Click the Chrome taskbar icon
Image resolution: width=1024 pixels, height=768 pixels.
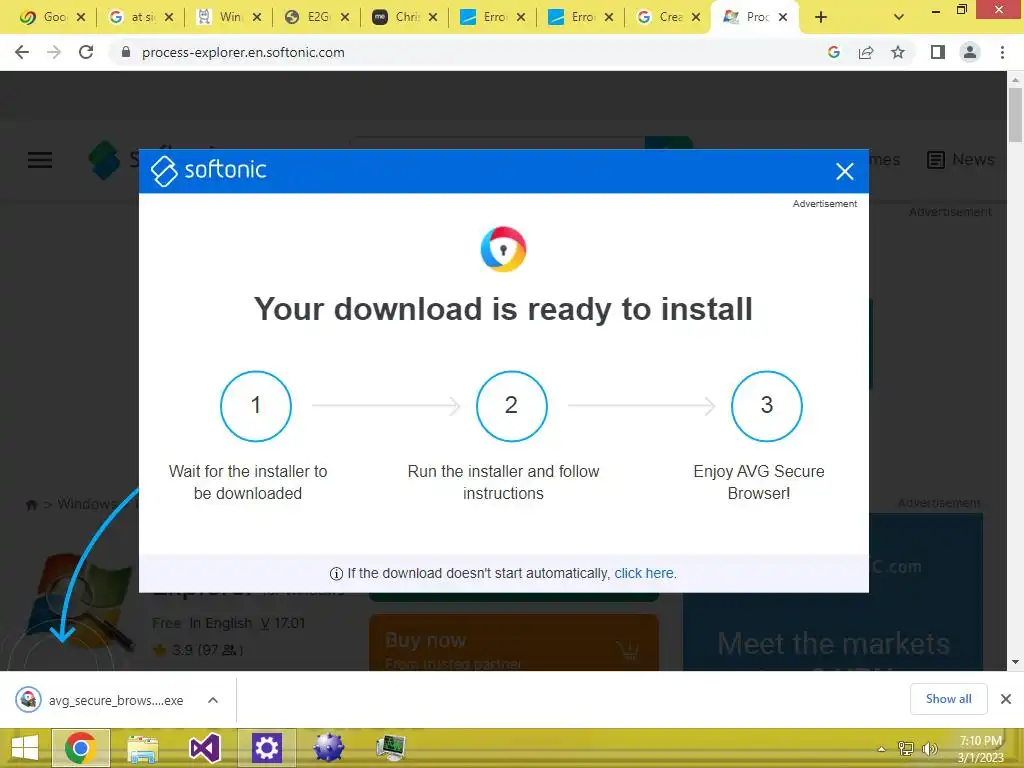pyautogui.click(x=80, y=748)
